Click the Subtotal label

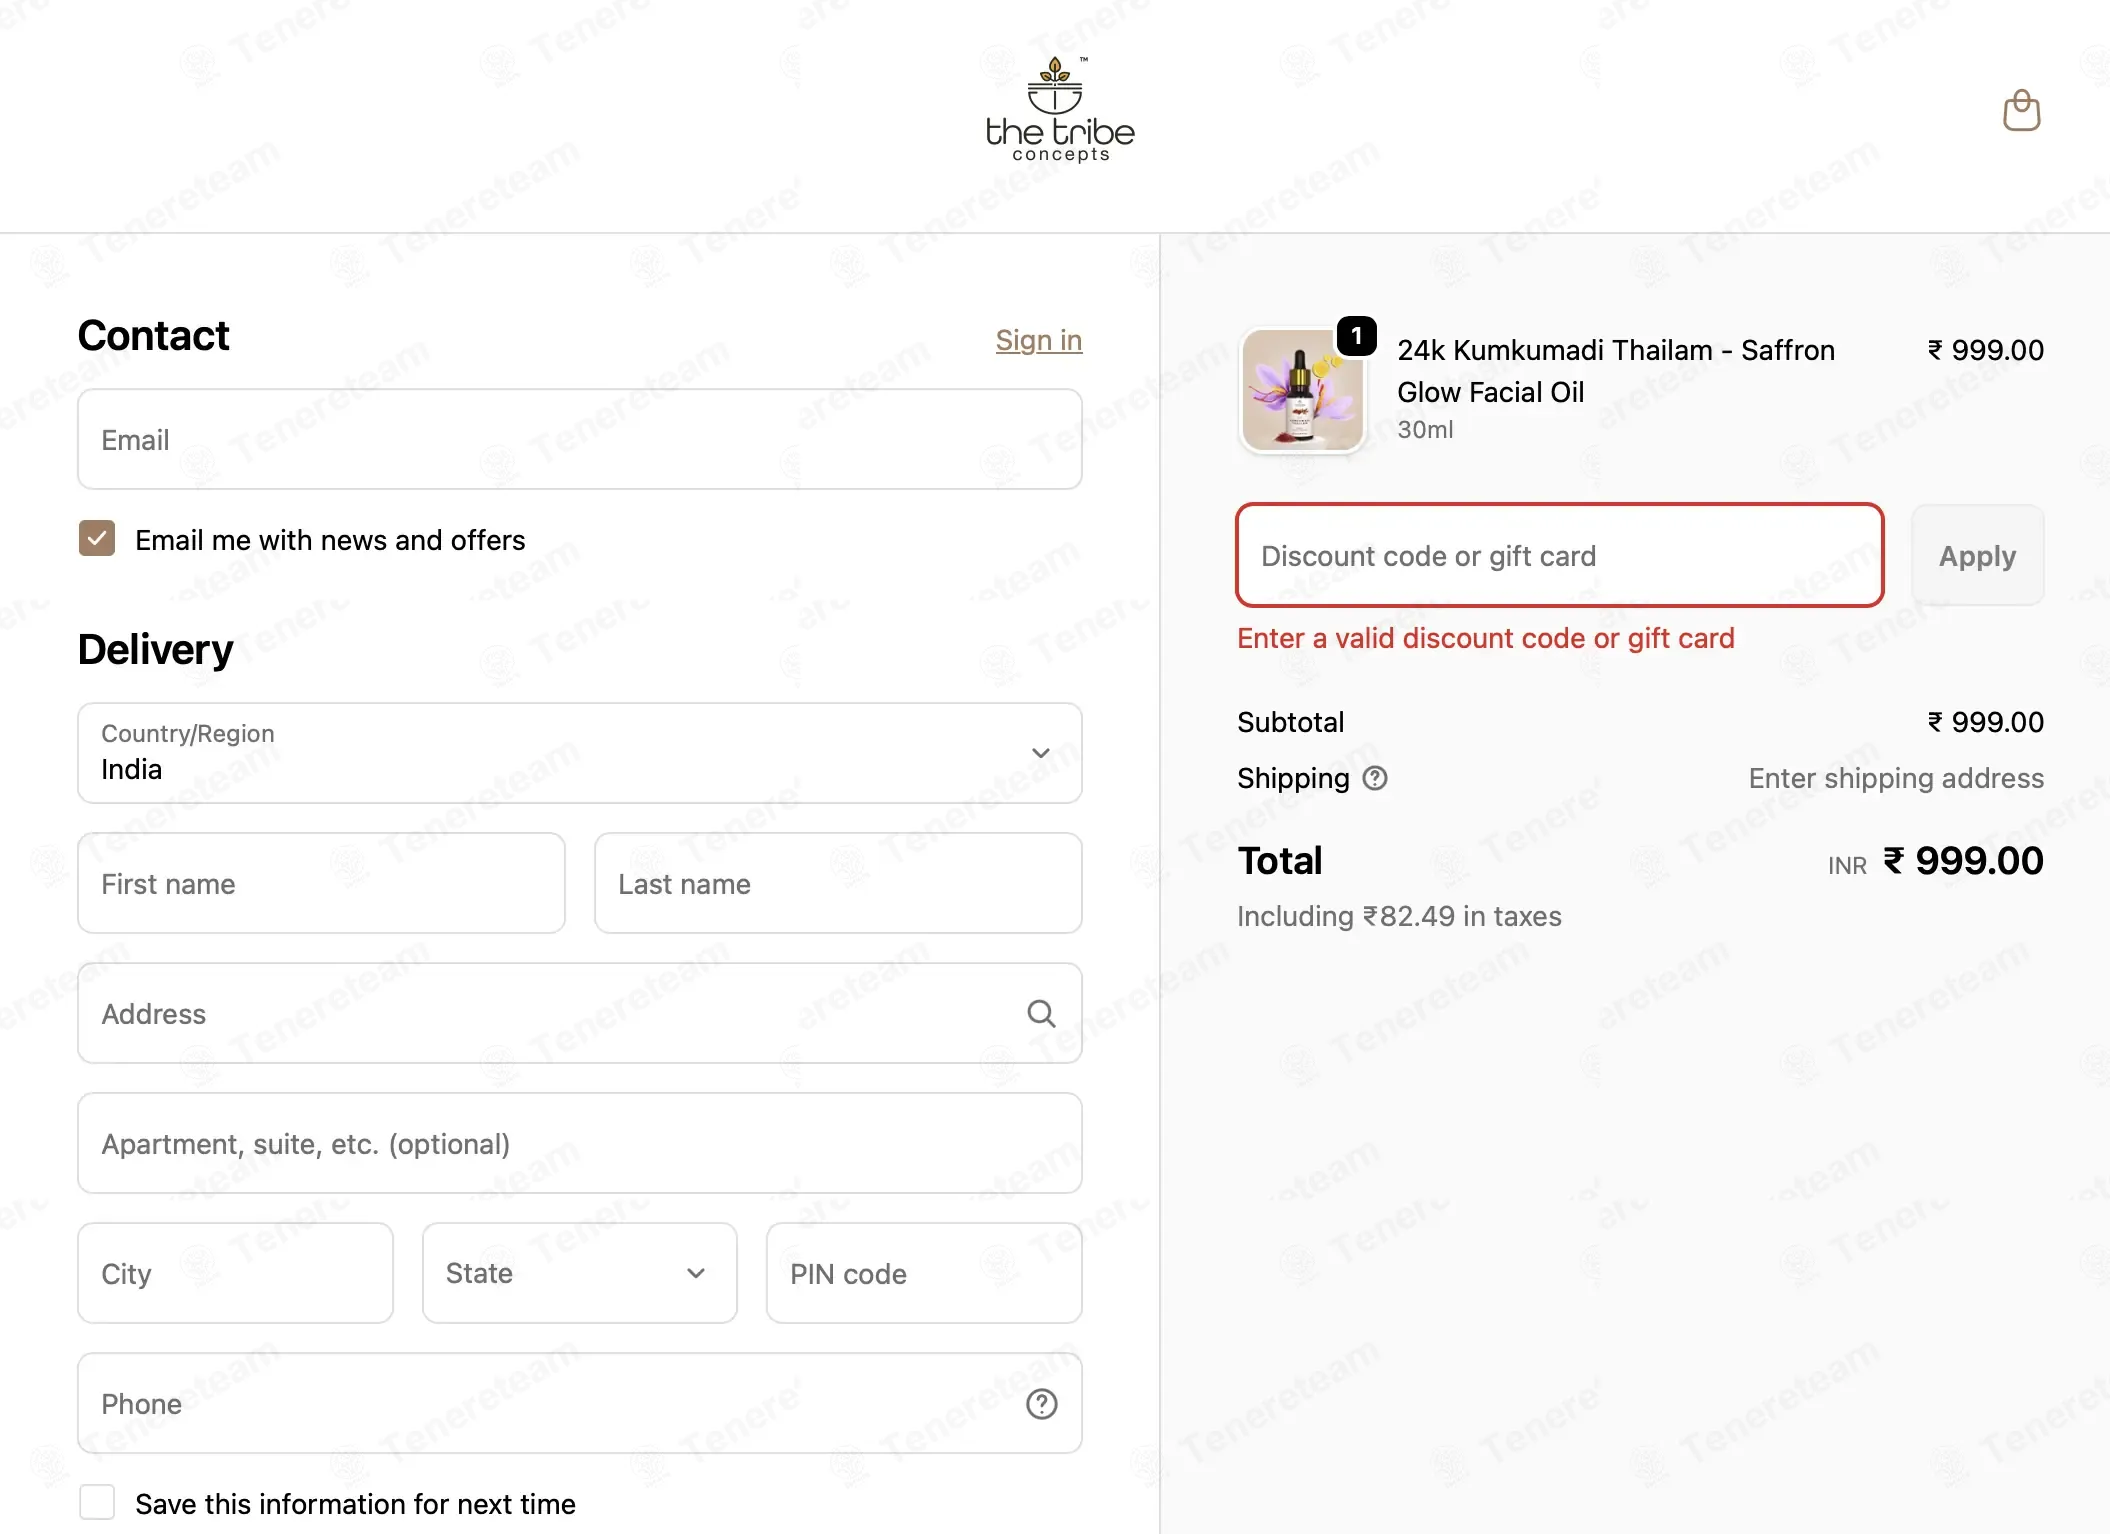pyautogui.click(x=1290, y=722)
